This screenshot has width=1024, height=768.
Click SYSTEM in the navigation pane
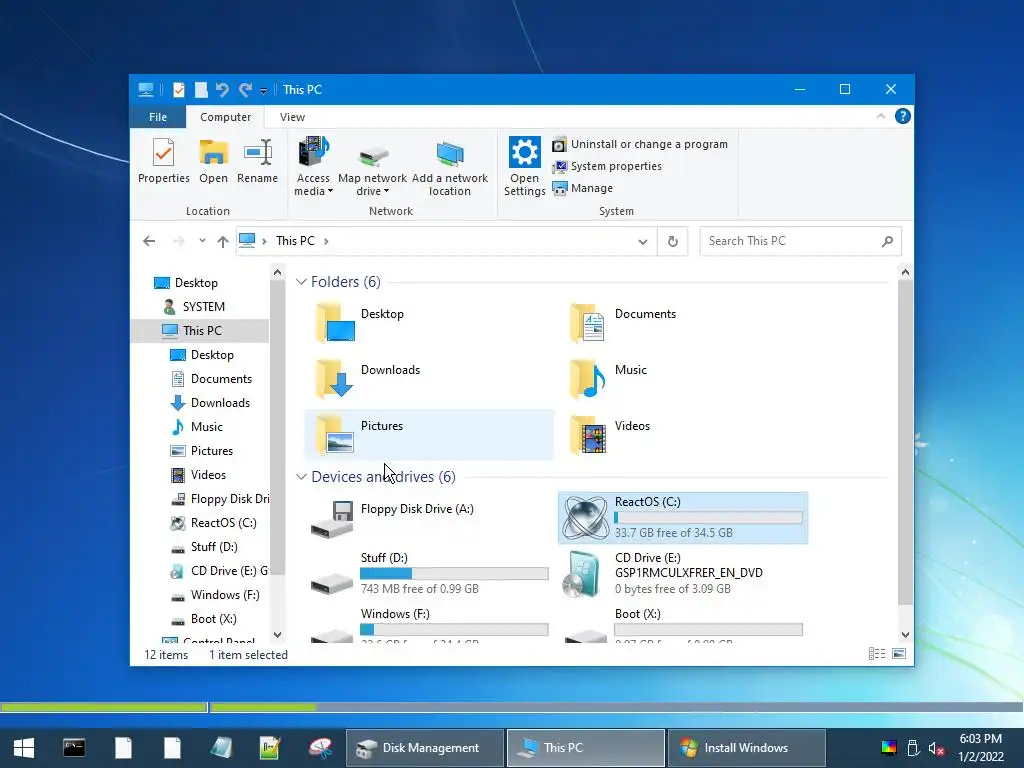203,307
